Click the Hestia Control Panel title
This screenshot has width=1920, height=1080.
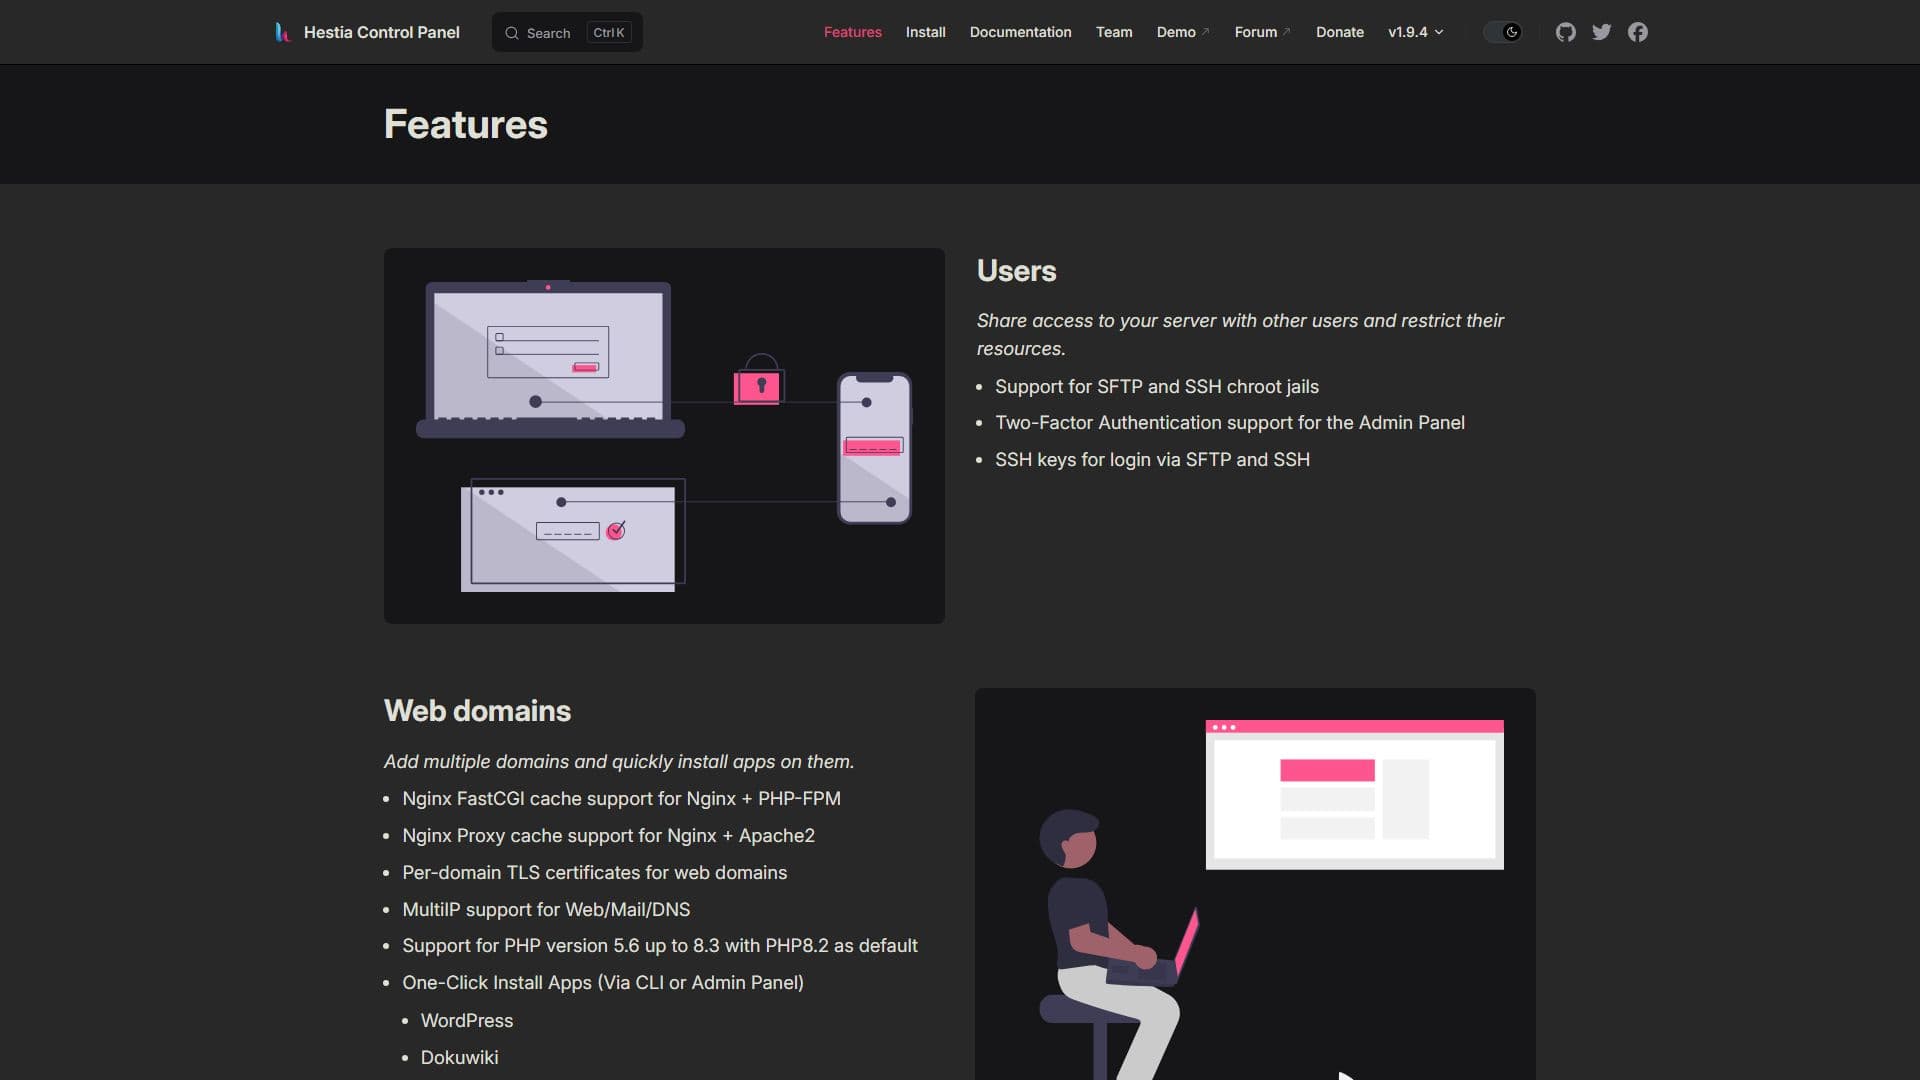(x=381, y=32)
